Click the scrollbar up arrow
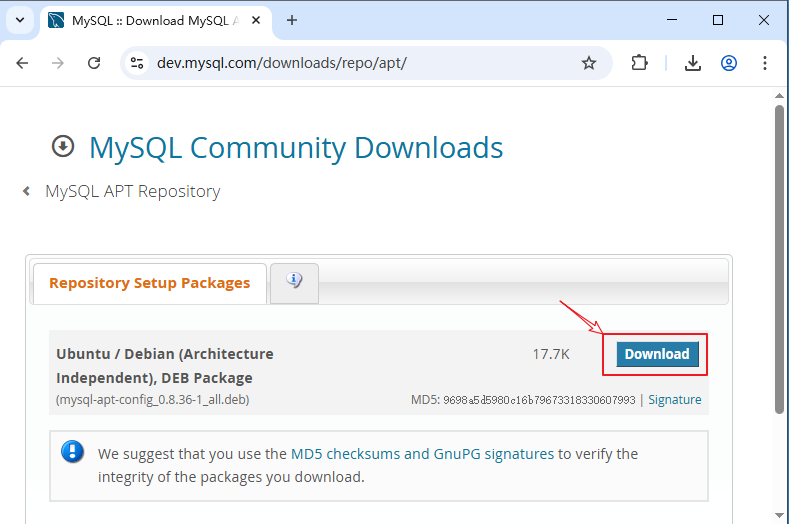This screenshot has width=789, height=524. click(x=779, y=96)
